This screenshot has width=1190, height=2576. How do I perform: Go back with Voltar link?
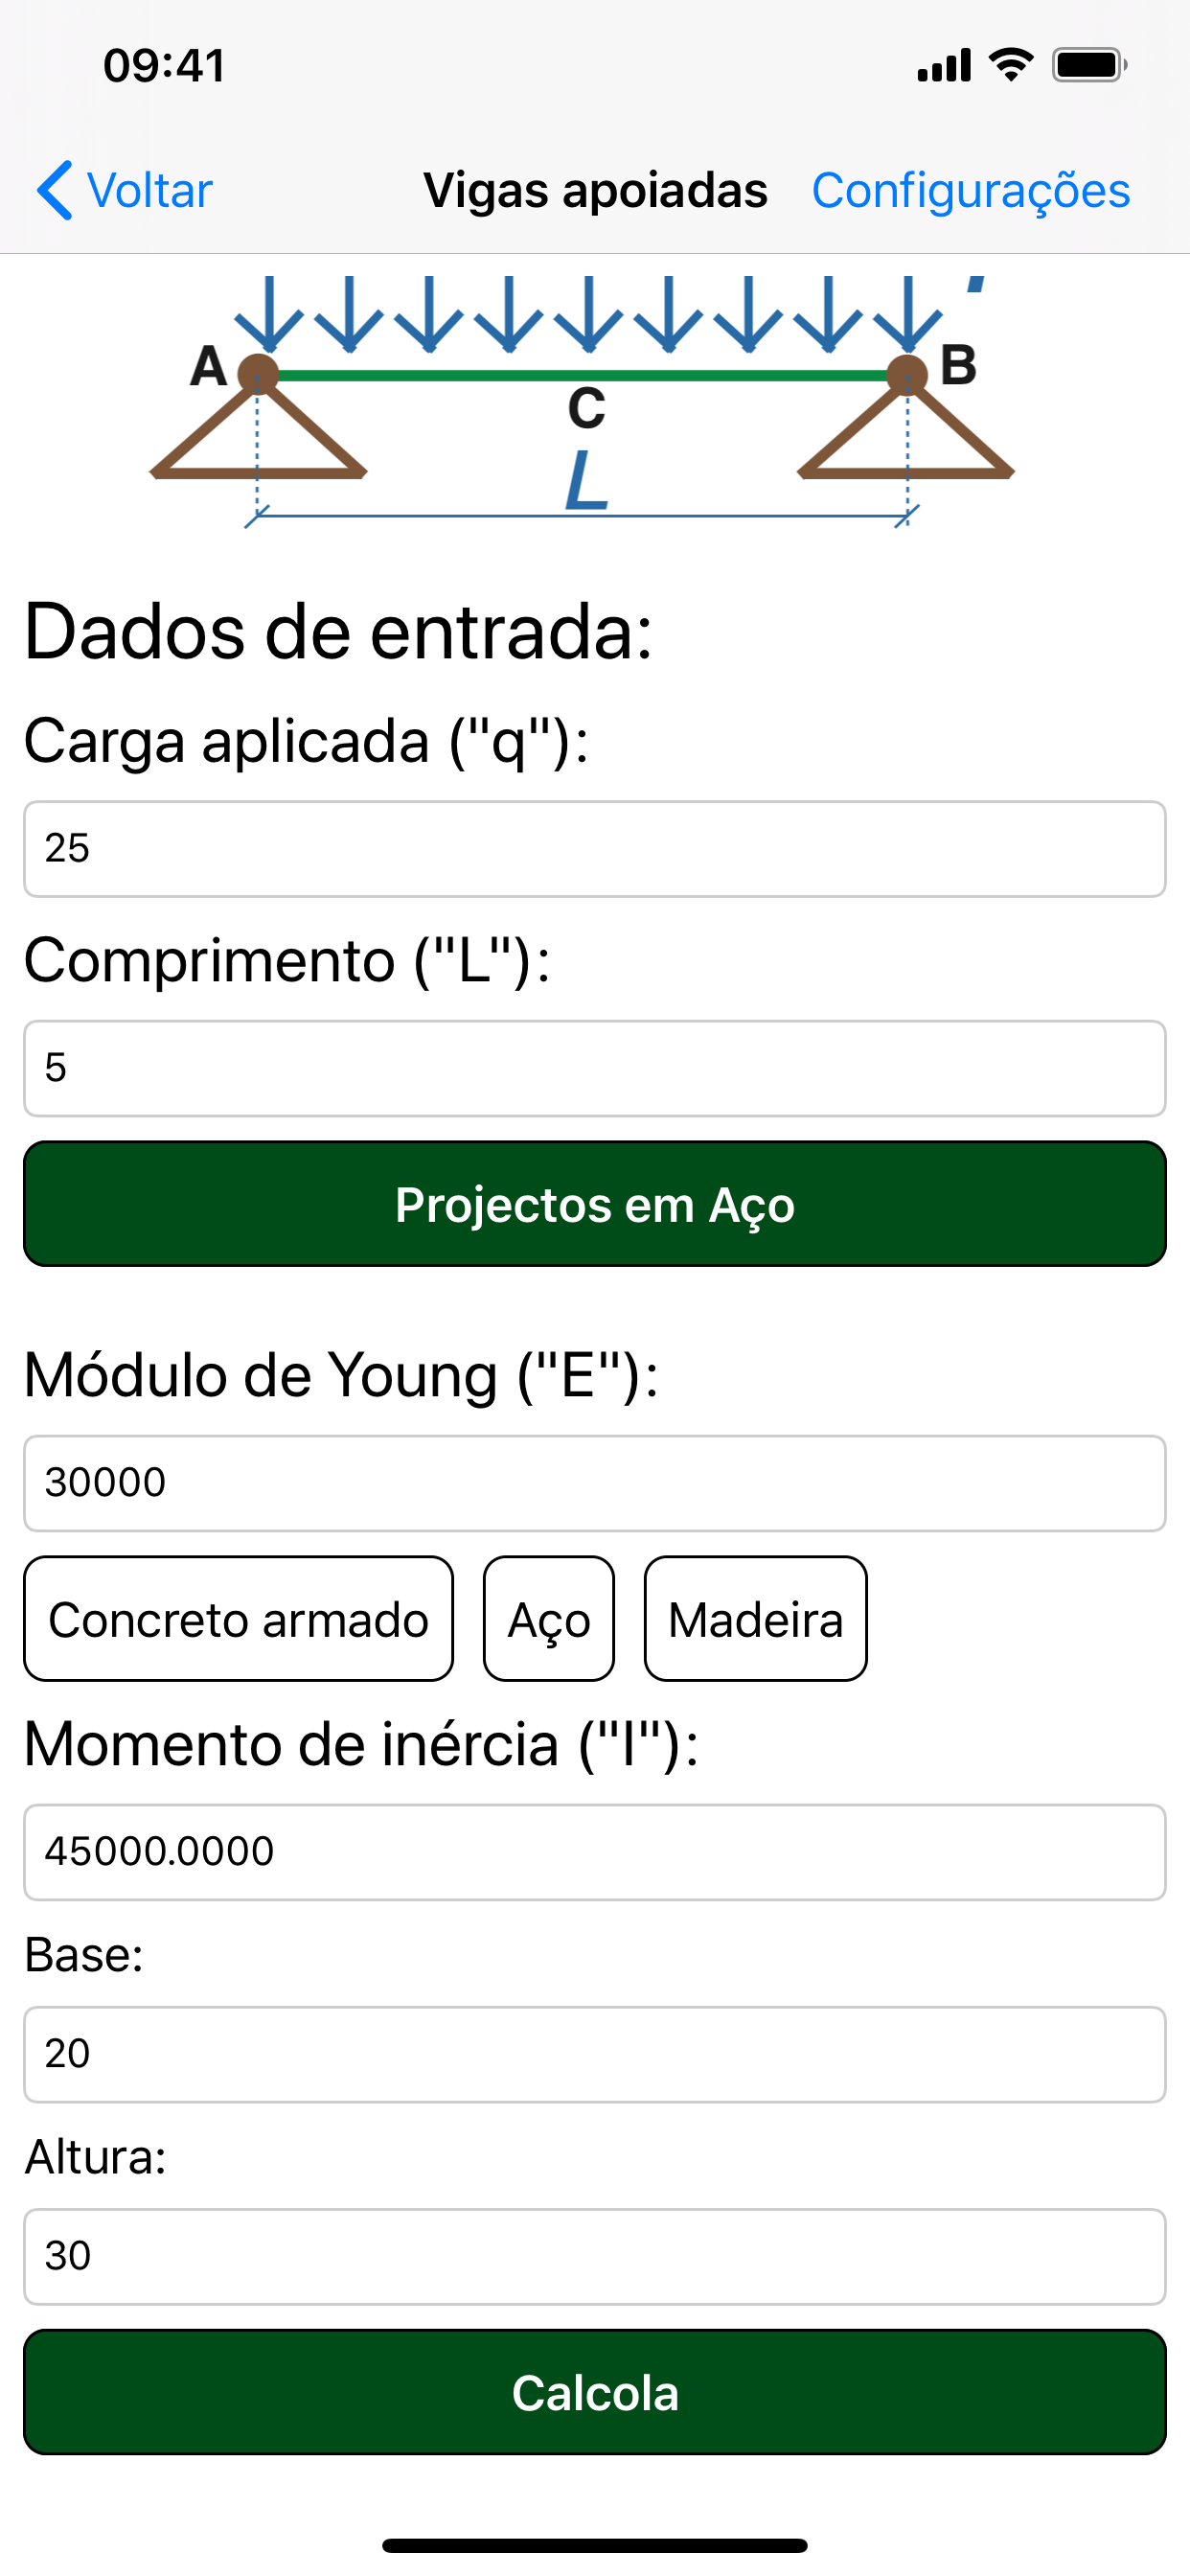[150, 190]
